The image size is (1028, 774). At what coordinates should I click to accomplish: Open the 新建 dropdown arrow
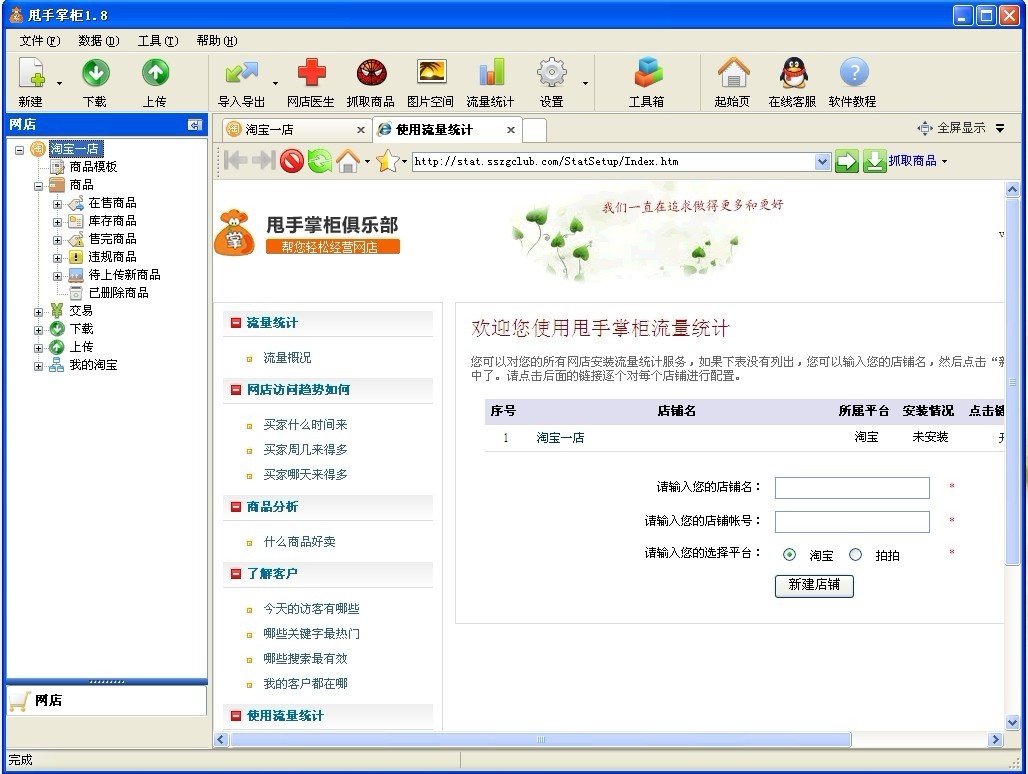point(59,83)
